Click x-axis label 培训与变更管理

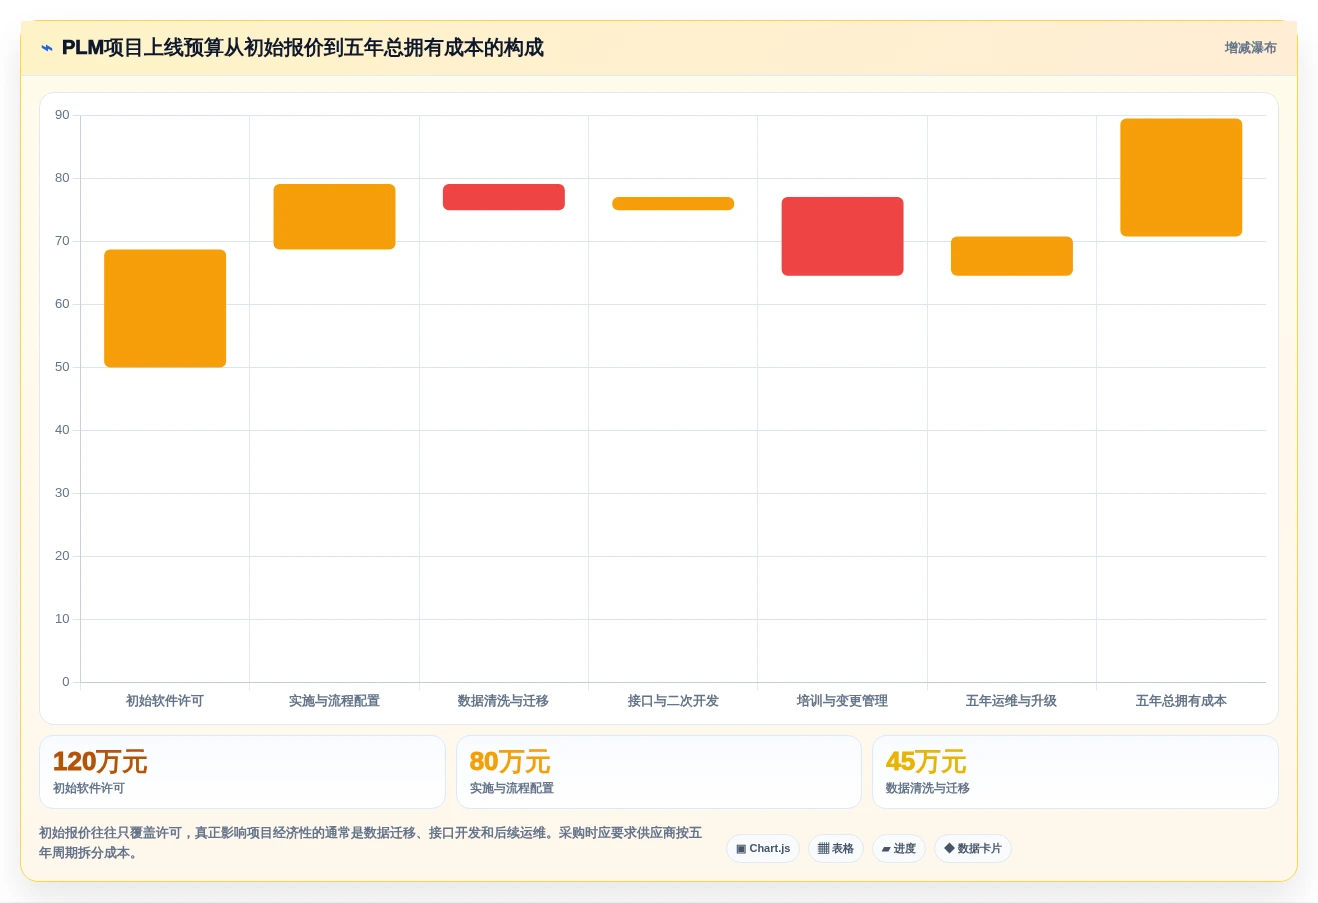pos(842,701)
